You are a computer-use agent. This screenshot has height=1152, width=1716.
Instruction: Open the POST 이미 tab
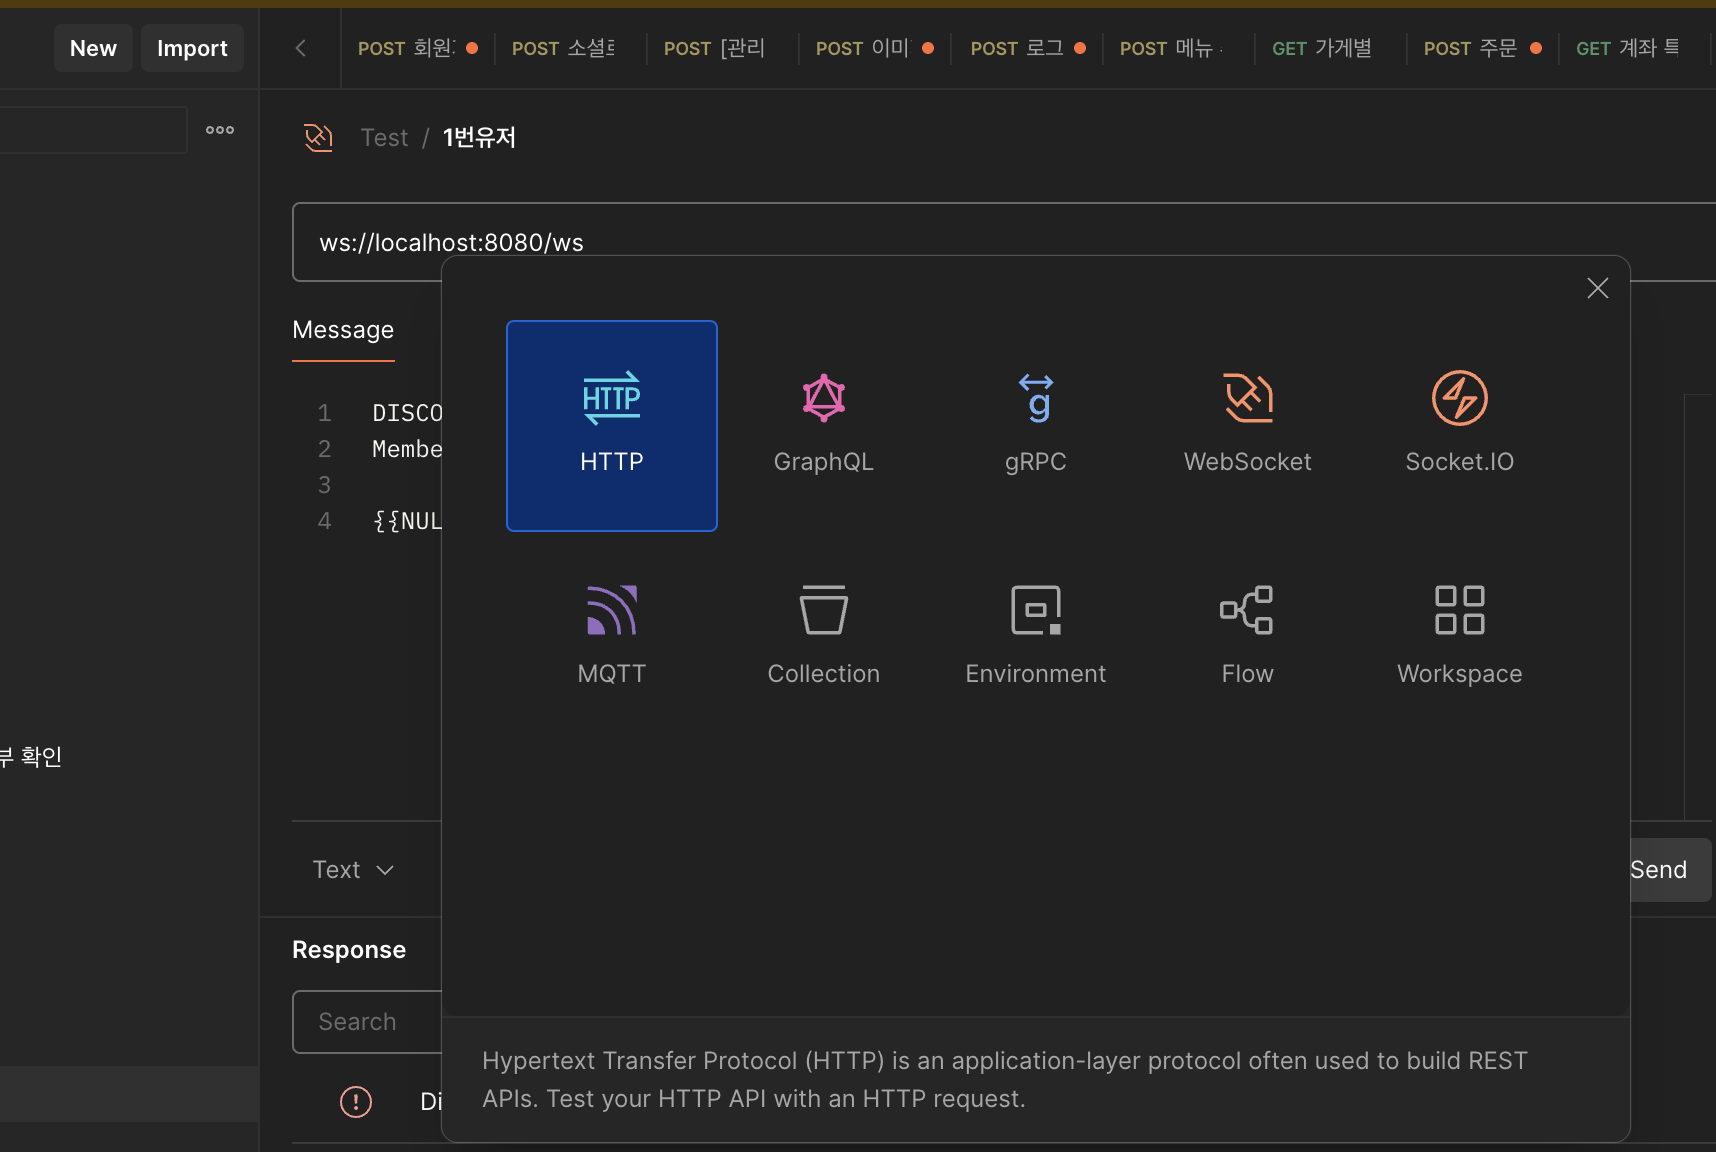[874, 48]
